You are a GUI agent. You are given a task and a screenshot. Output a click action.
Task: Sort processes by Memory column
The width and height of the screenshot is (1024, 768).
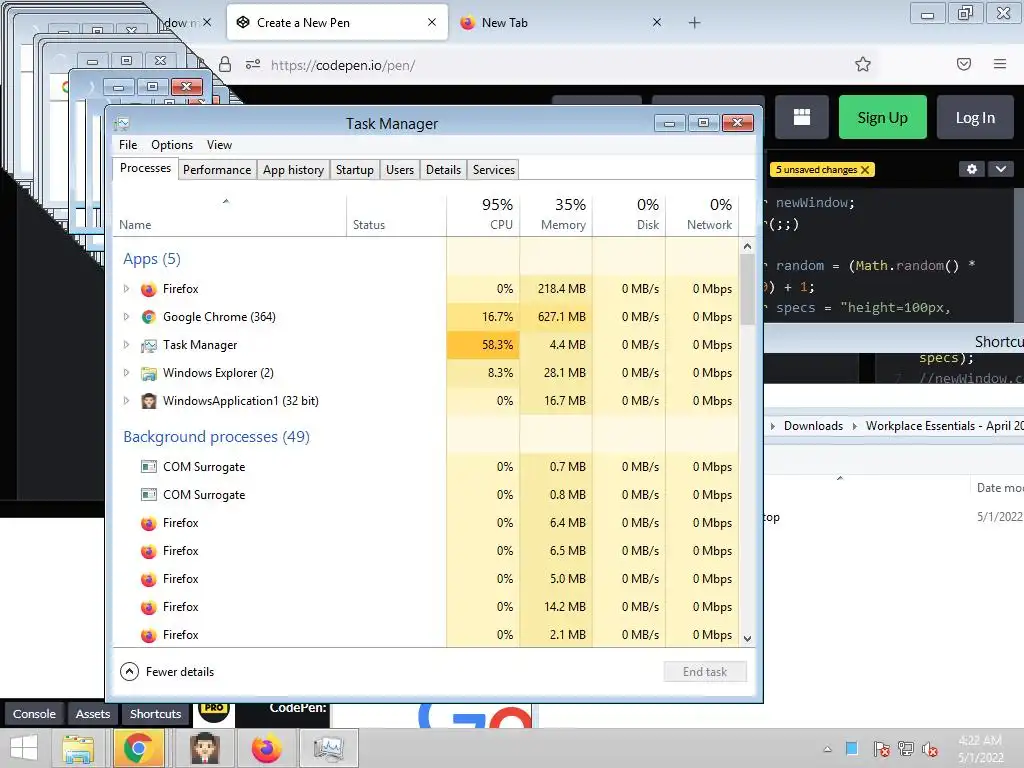point(556,214)
